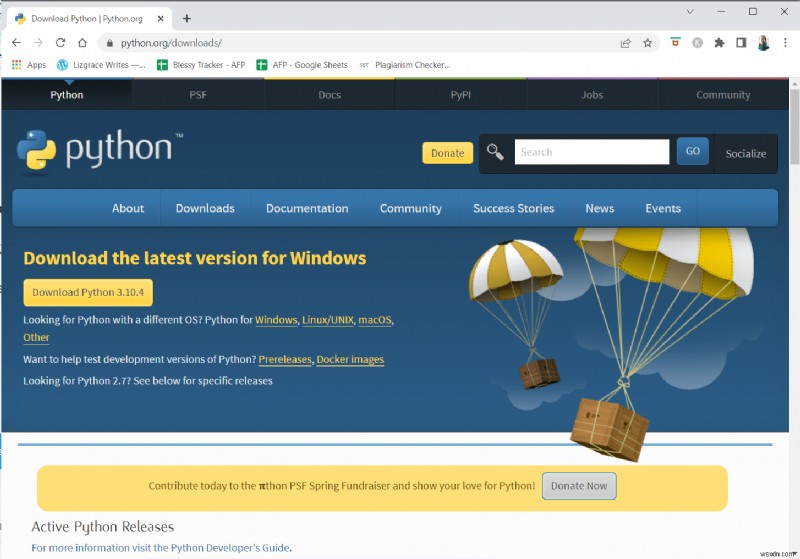Click the browser Back arrow

coord(16,43)
